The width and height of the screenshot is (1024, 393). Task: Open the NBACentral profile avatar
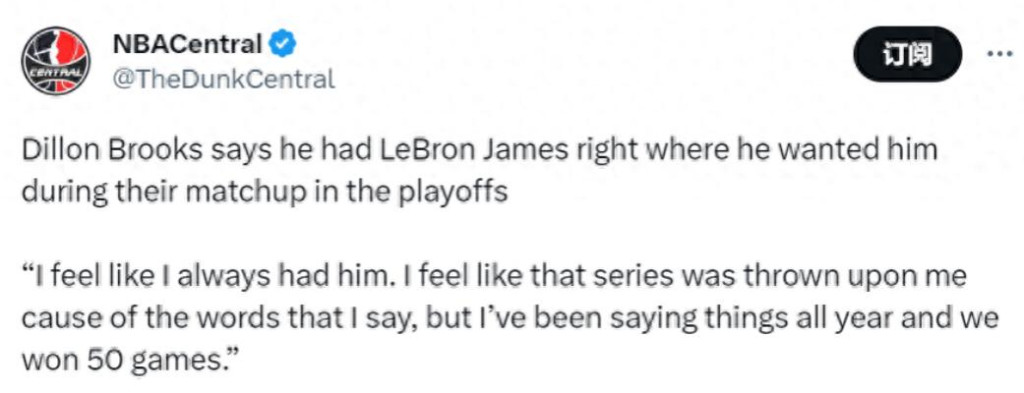[x=56, y=61]
